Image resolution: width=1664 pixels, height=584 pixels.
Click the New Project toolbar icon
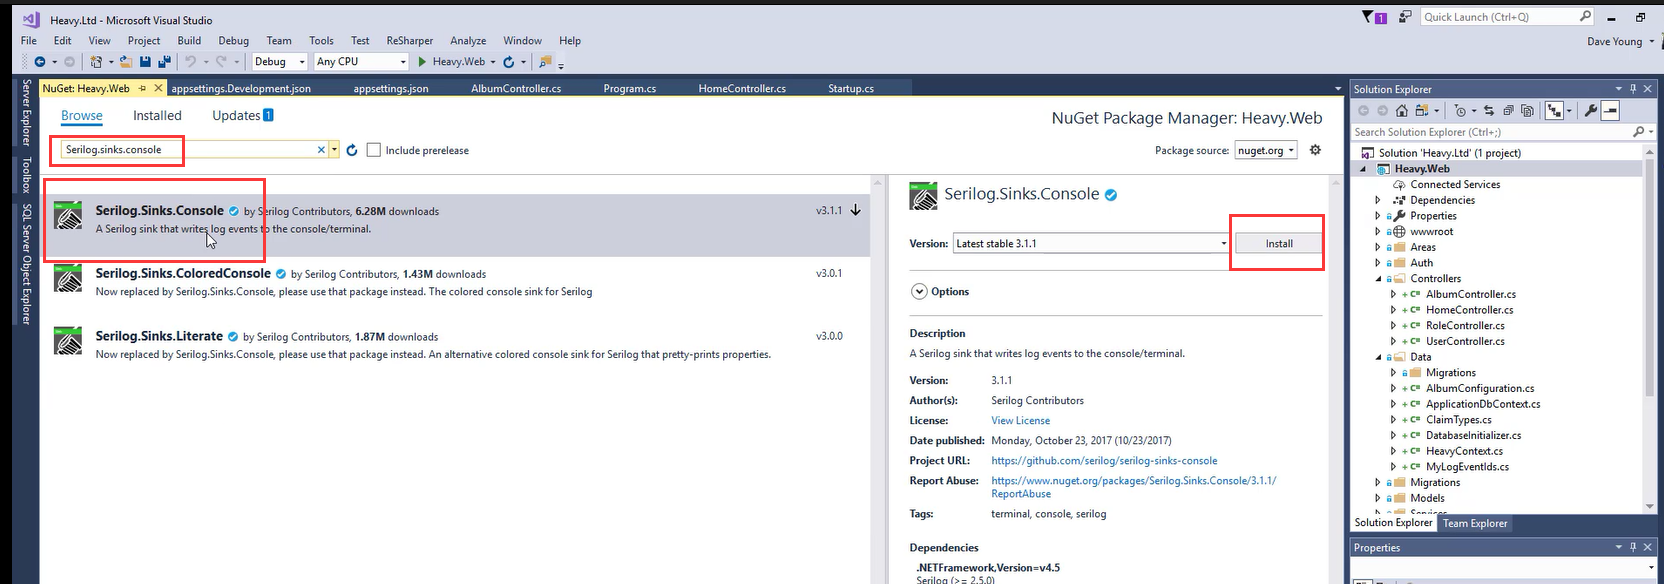pos(96,62)
